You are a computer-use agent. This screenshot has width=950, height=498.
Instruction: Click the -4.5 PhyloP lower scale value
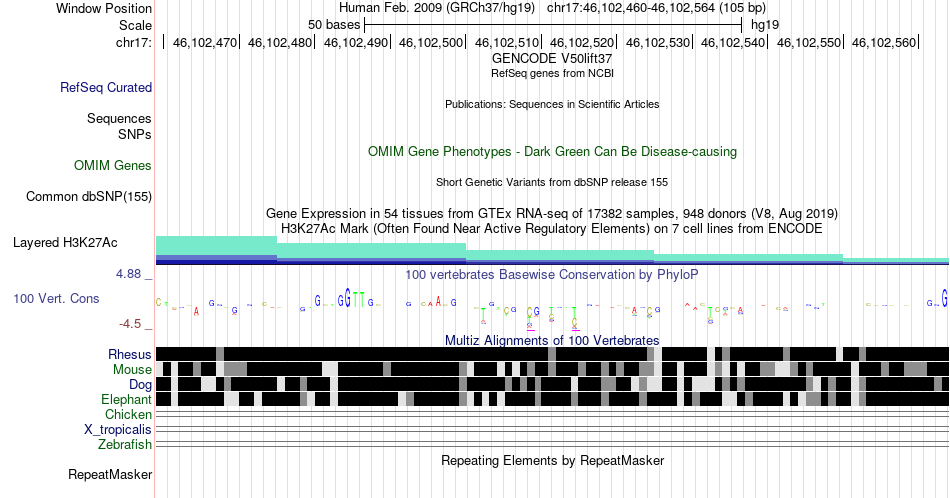130,324
